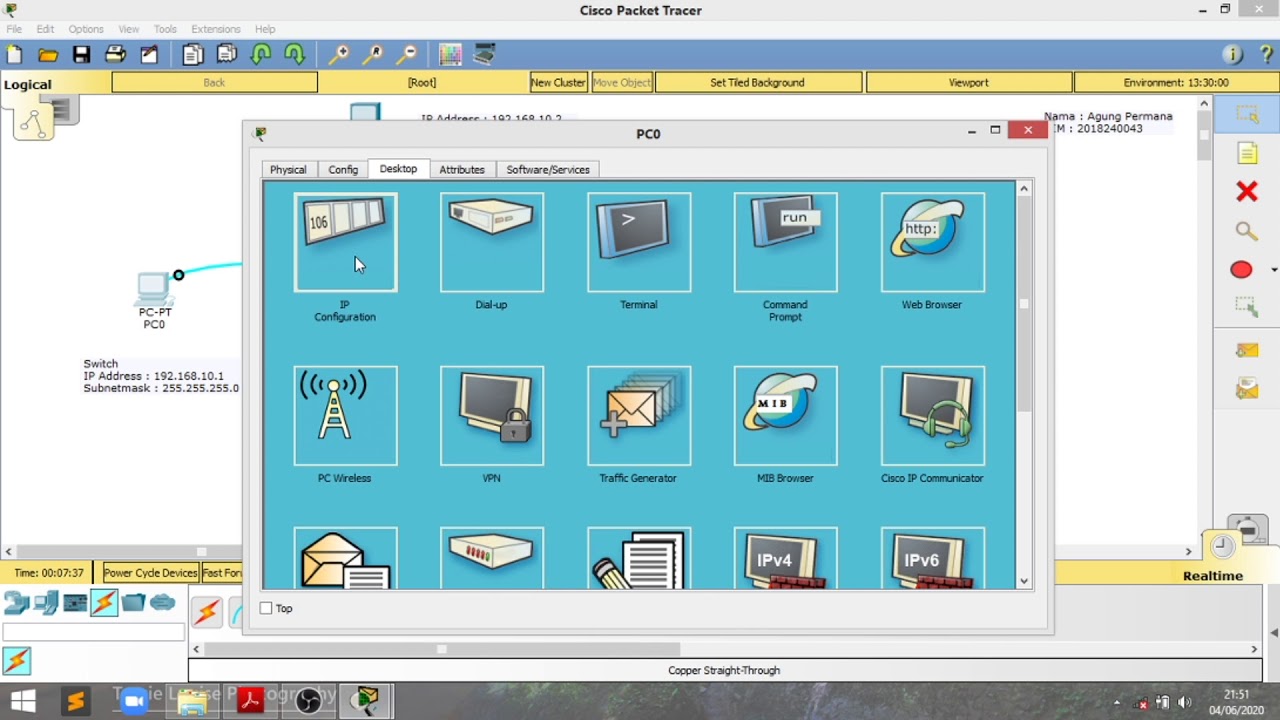The width and height of the screenshot is (1280, 720).
Task: Click the New file toolbar icon
Action: tap(14, 54)
